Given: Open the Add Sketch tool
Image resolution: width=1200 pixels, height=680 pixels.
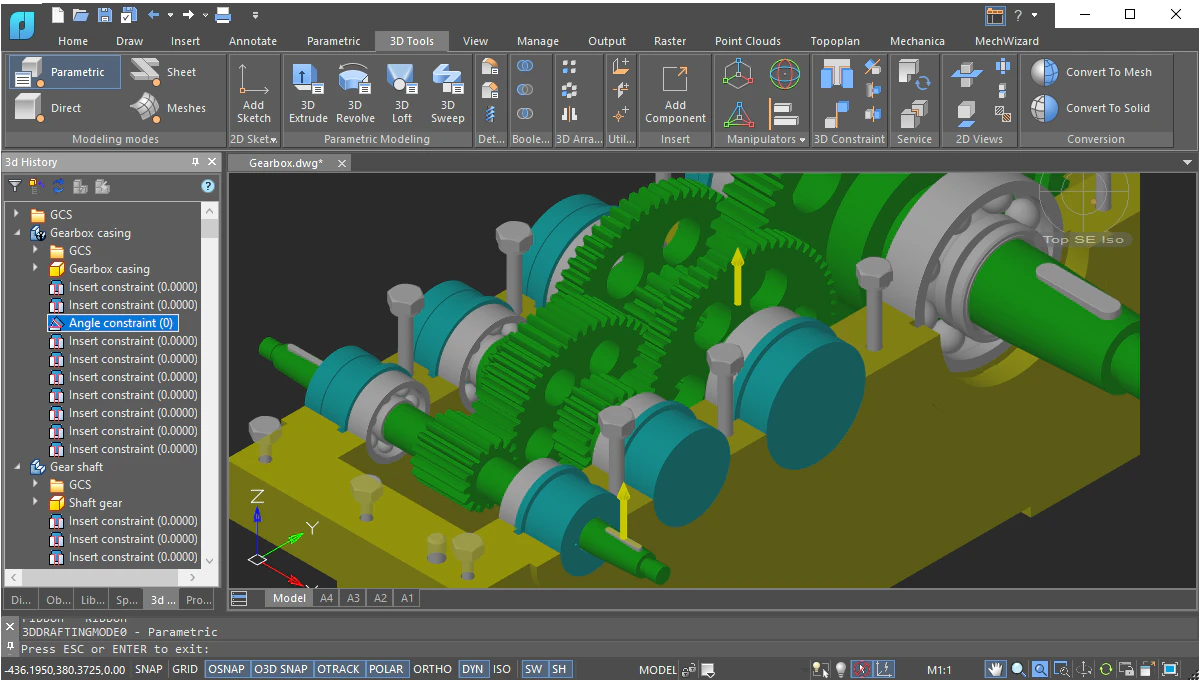Looking at the screenshot, I should point(253,90).
